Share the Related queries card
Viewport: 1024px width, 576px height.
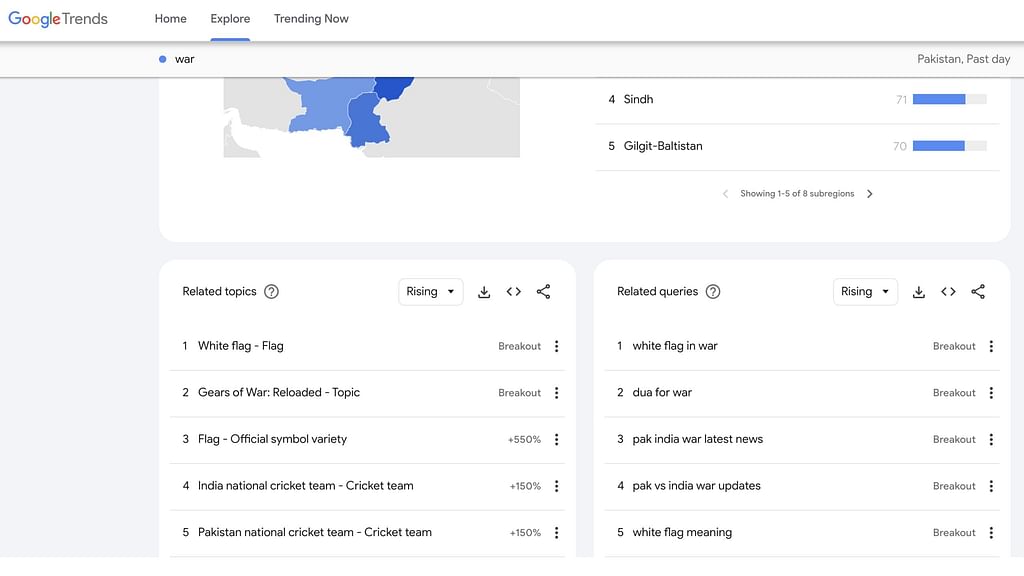point(978,292)
